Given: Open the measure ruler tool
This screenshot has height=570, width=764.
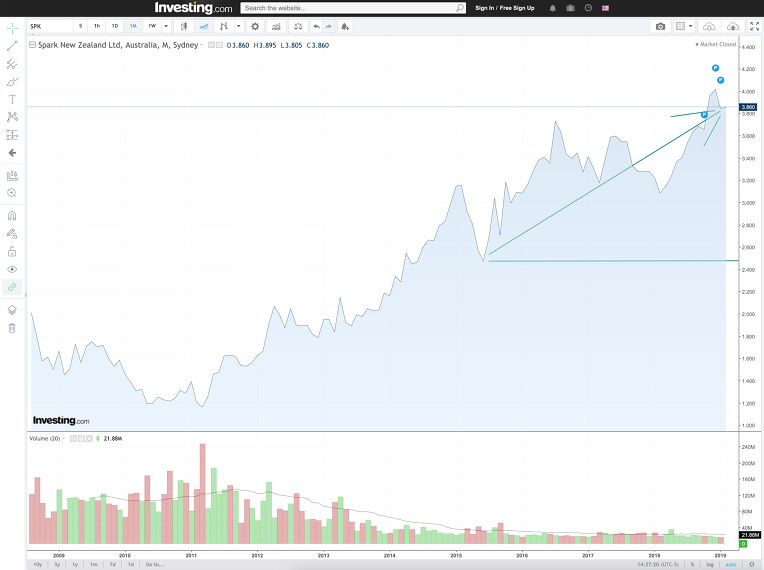Looking at the screenshot, I should pos(12,175).
